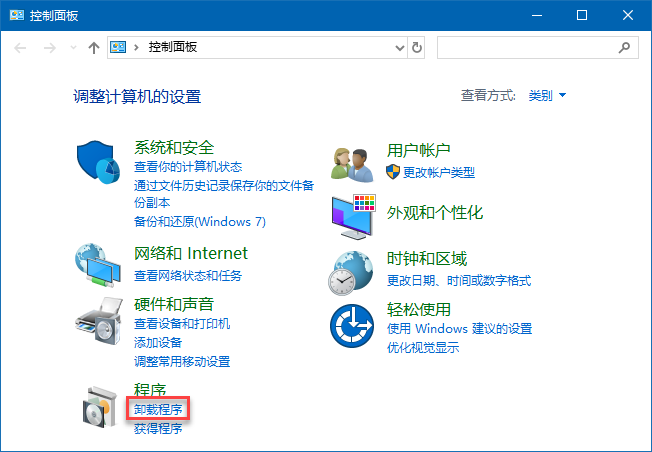Click 更改帐户类型 link
Screen dimensions: 652x452
coord(439,172)
